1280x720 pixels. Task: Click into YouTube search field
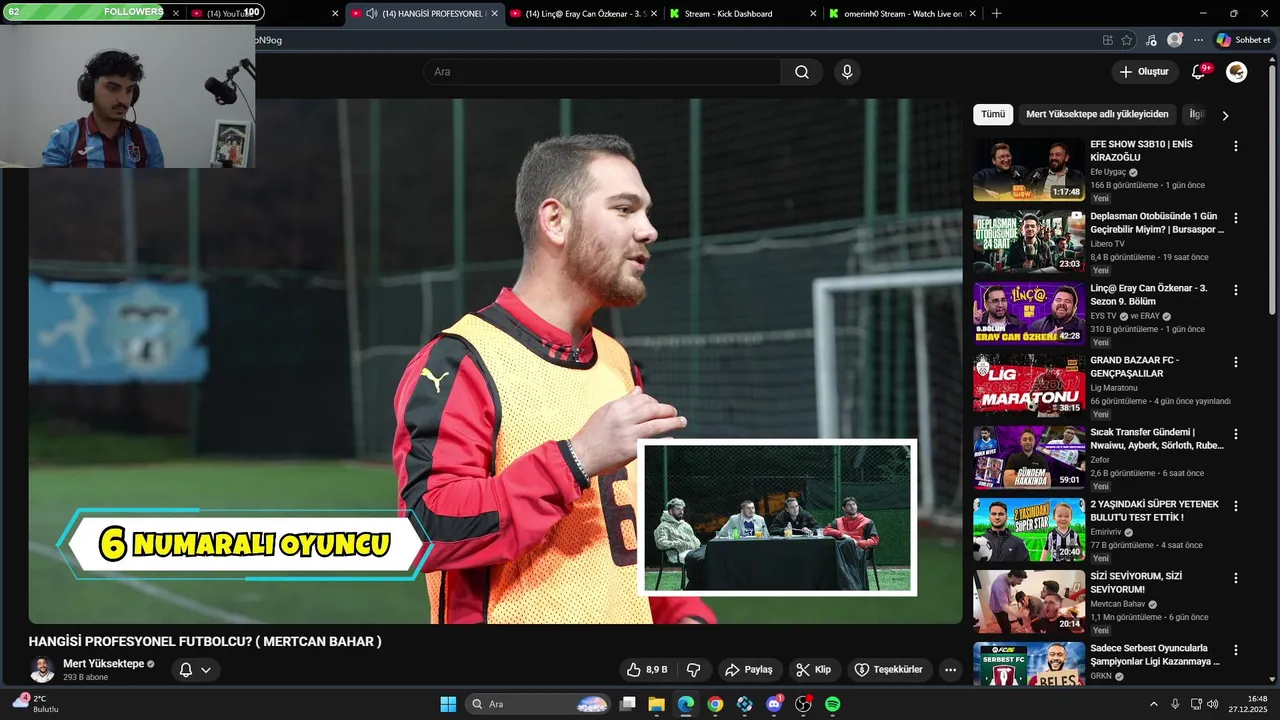point(602,72)
